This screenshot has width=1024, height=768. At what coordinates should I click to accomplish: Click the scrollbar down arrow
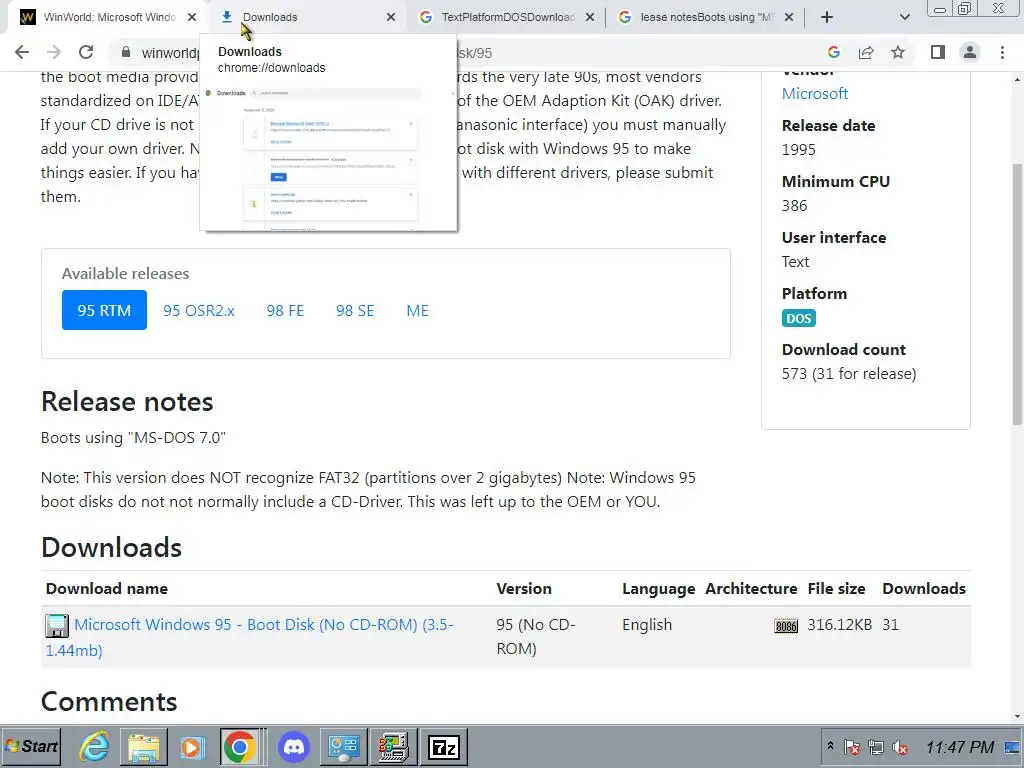point(1017,716)
